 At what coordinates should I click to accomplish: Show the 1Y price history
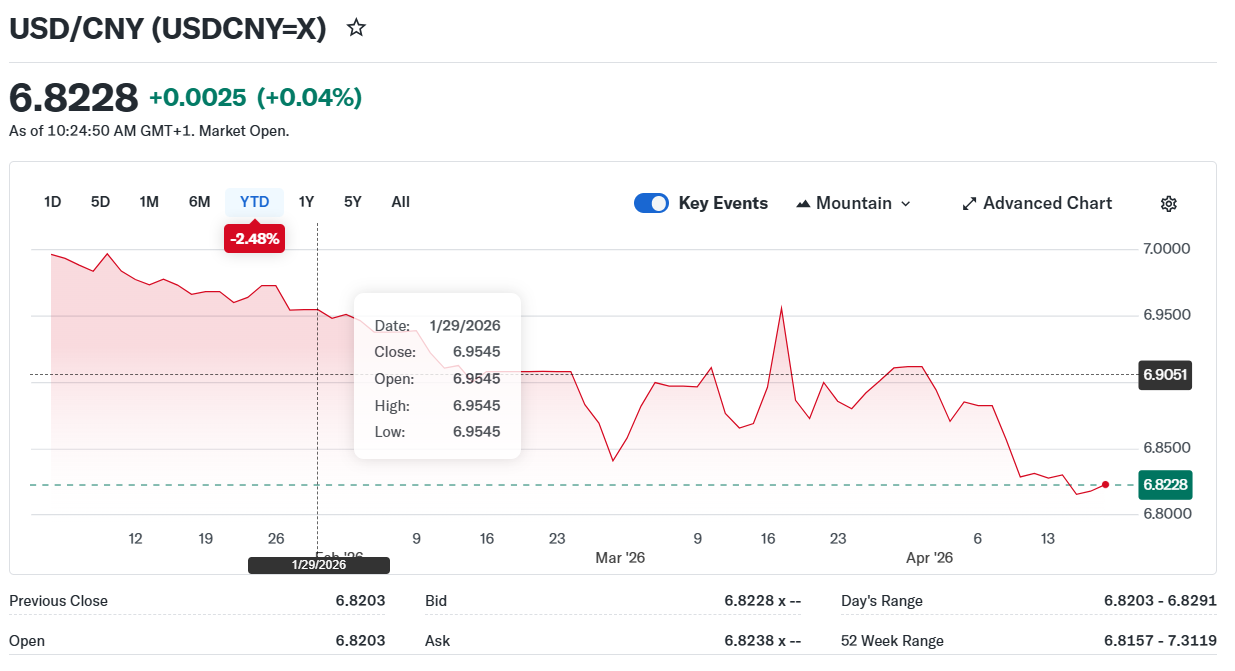[x=306, y=202]
